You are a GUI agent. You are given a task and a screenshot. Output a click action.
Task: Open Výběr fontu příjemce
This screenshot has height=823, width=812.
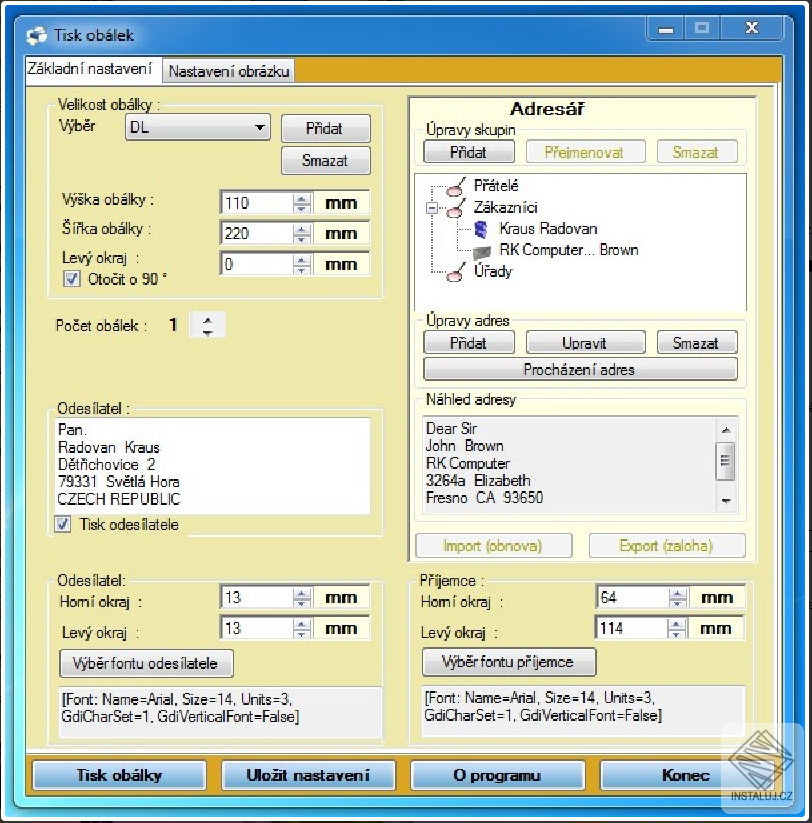(508, 662)
